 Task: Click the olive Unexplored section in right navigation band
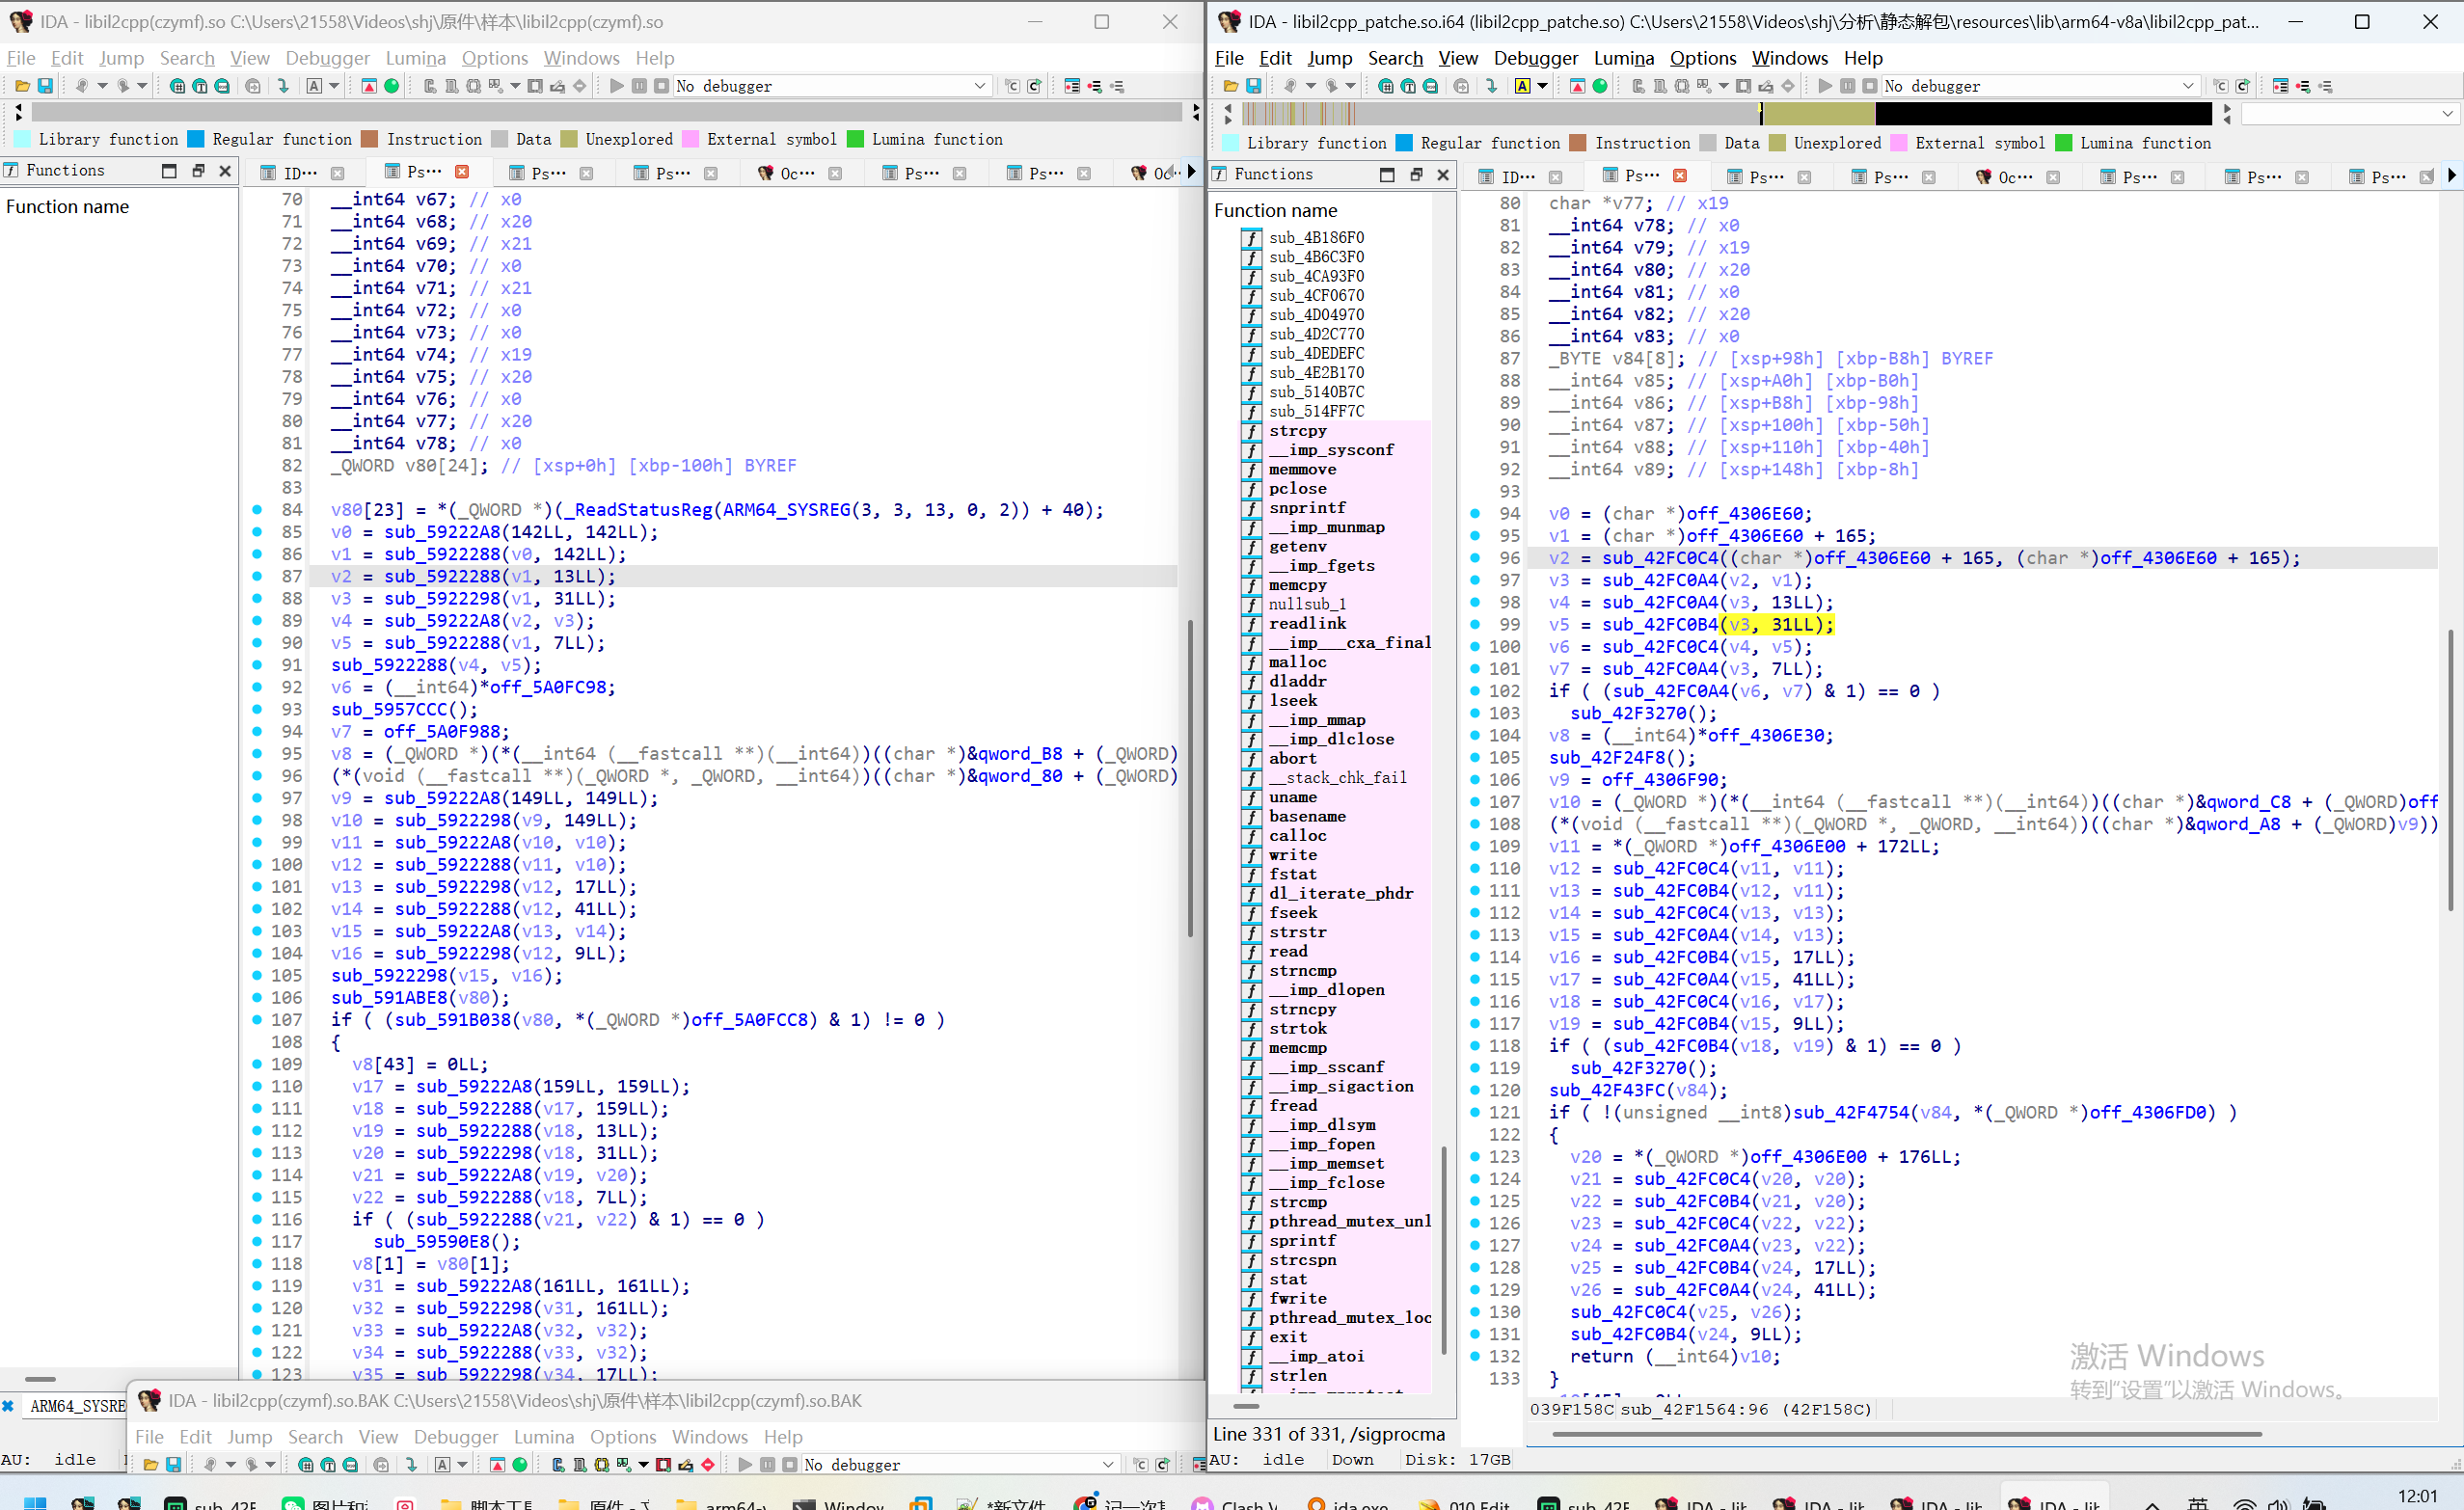(1820, 114)
